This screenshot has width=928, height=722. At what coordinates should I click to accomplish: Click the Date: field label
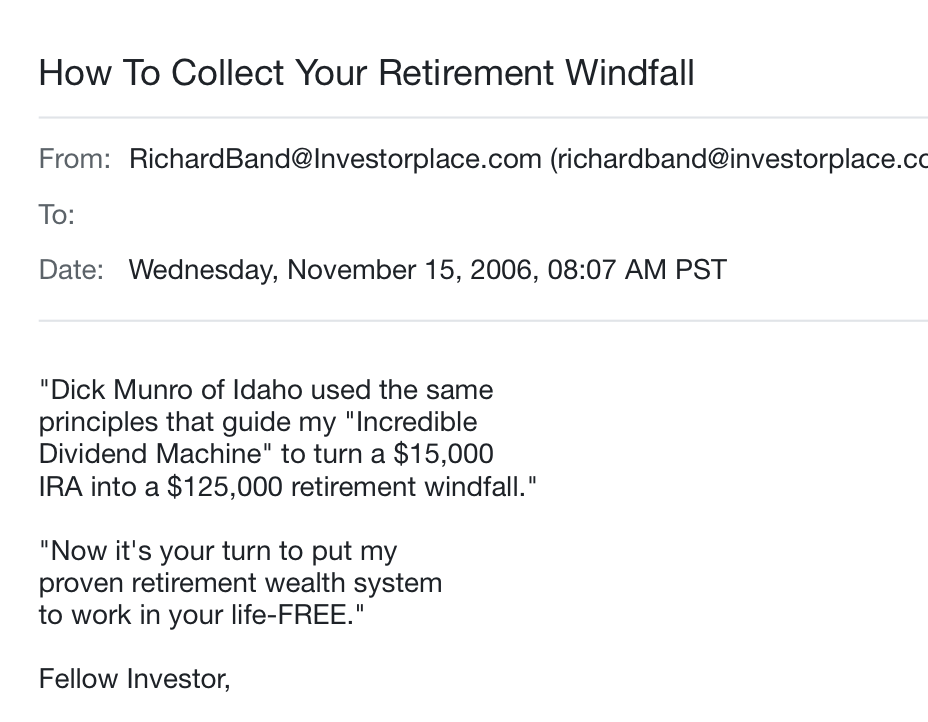click(71, 270)
